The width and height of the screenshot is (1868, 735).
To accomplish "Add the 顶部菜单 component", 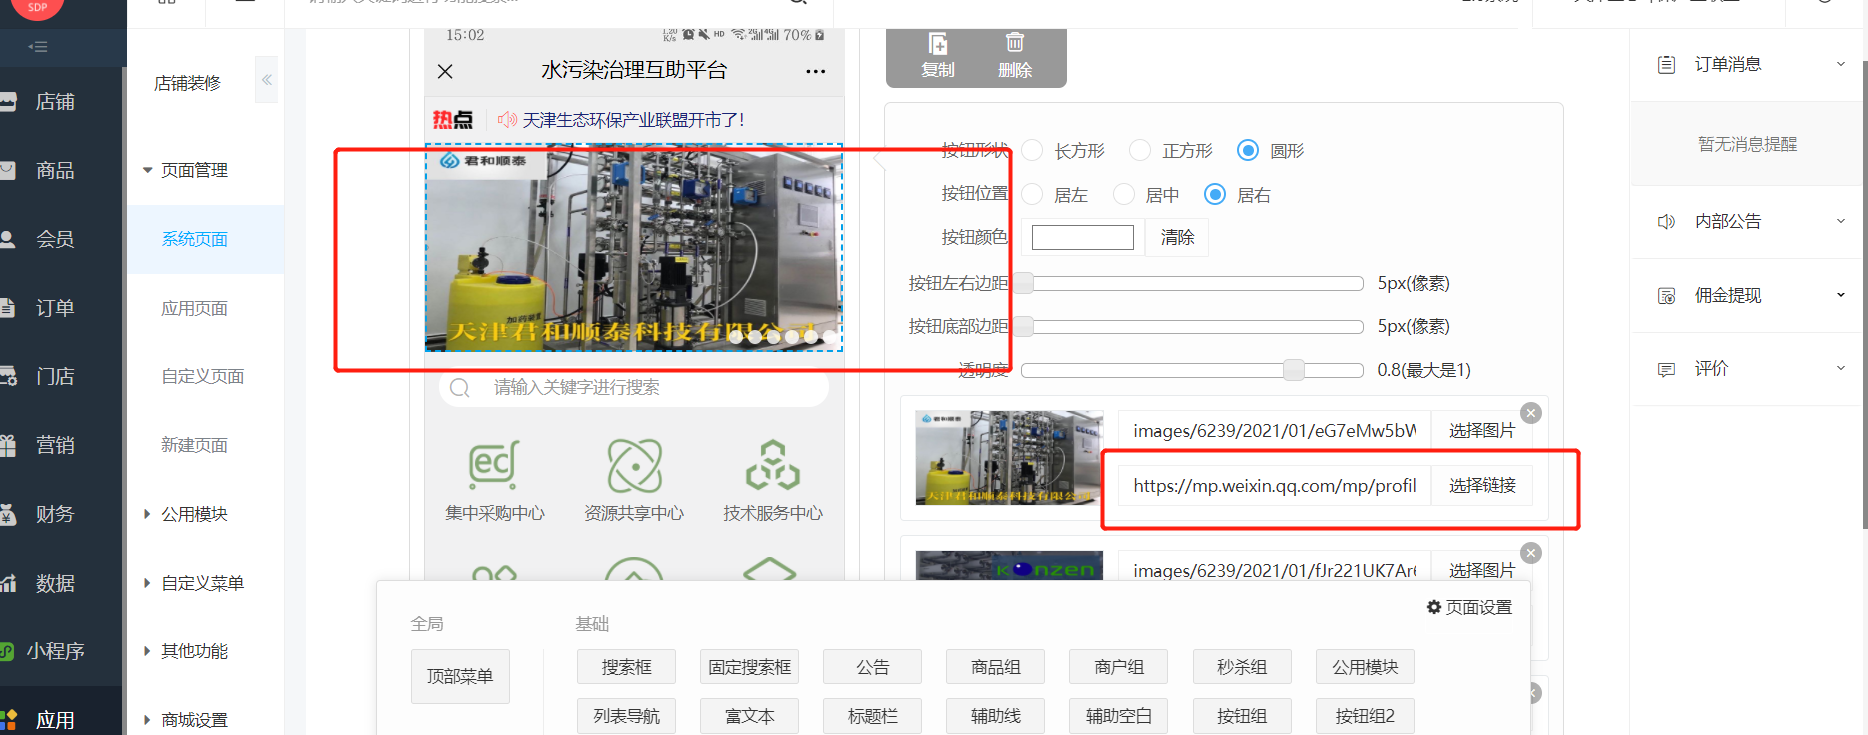I will coord(460,677).
